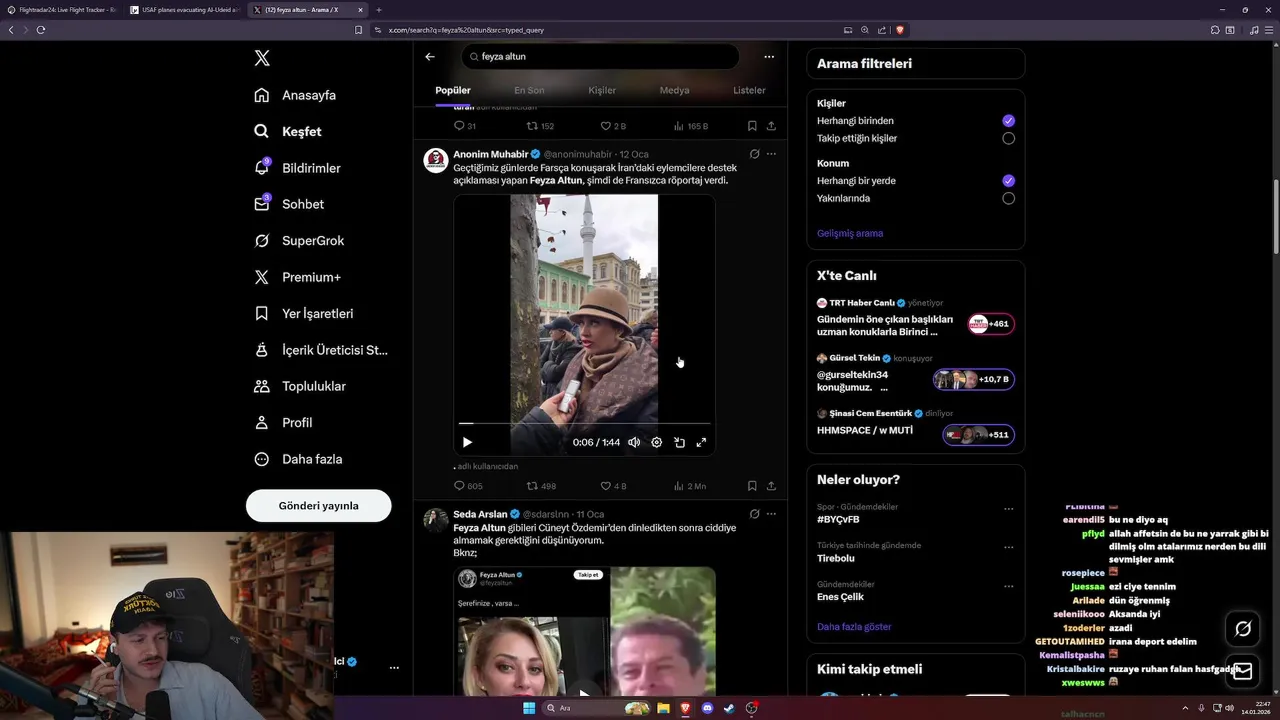The image size is (1280, 720).
Task: Open account switcher three-dot menu
Action: [x=394, y=667]
